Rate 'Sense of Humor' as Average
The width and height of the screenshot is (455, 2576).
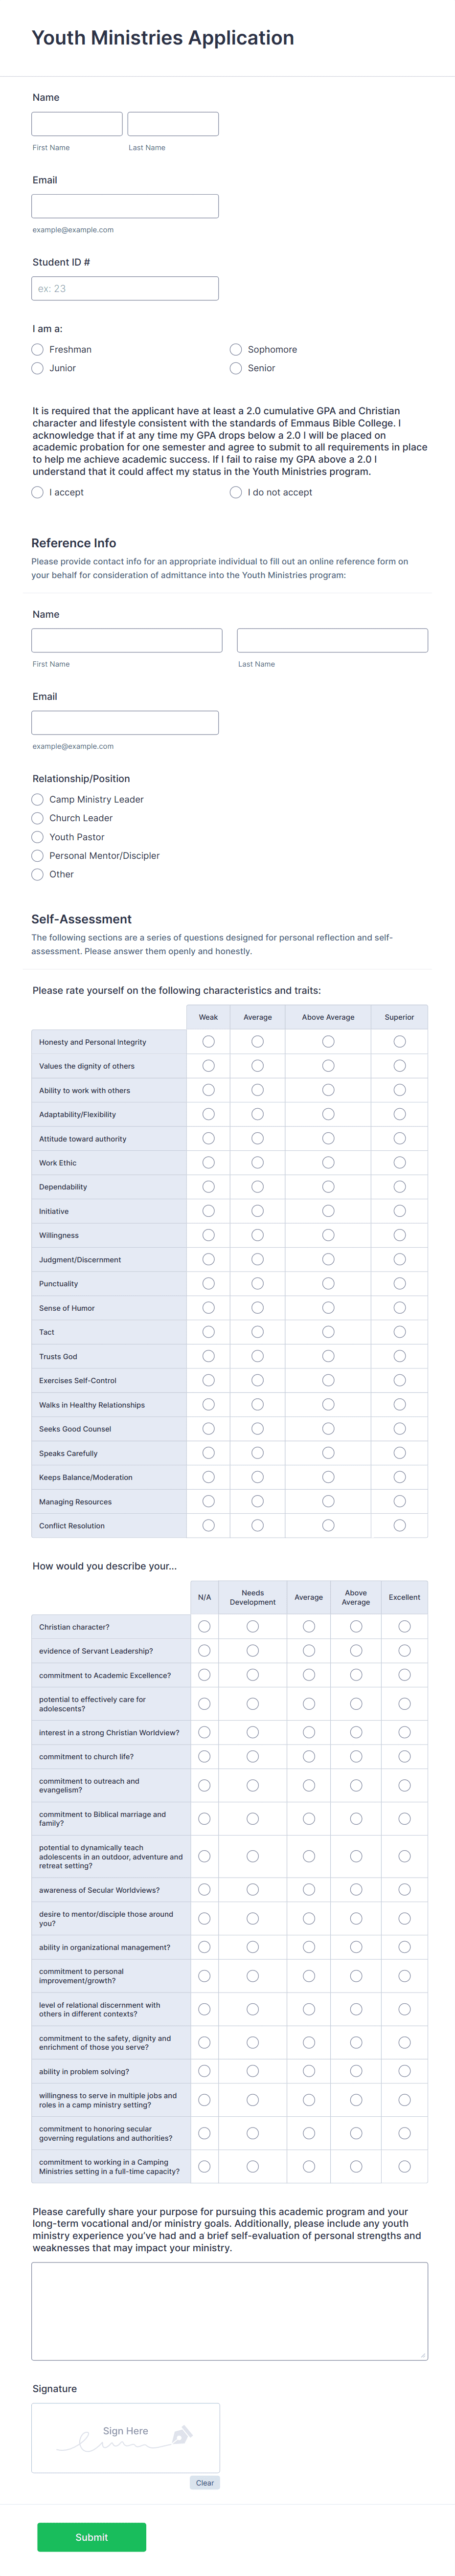tap(257, 1307)
